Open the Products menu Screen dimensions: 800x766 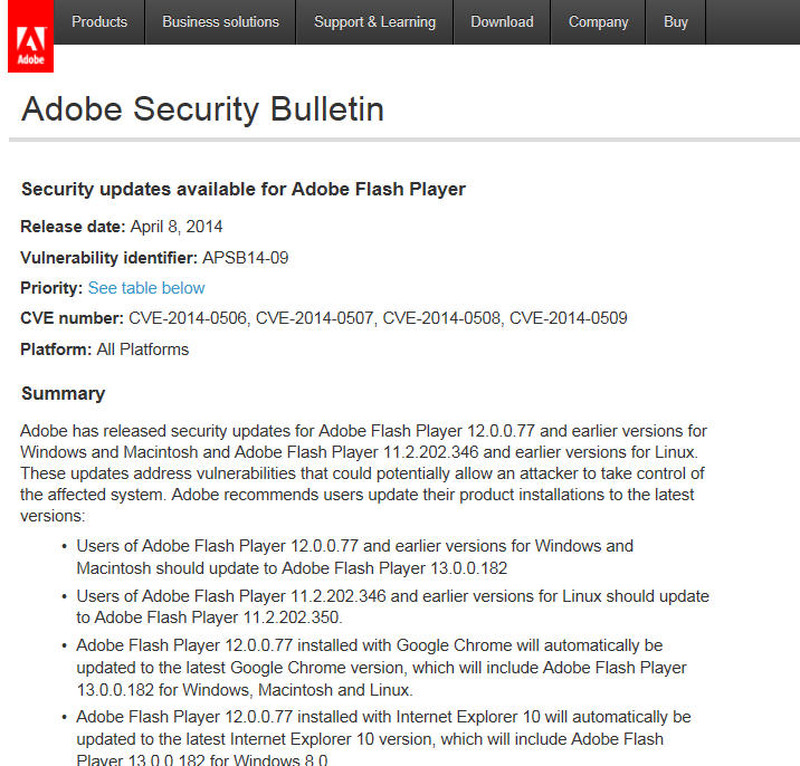click(x=99, y=21)
